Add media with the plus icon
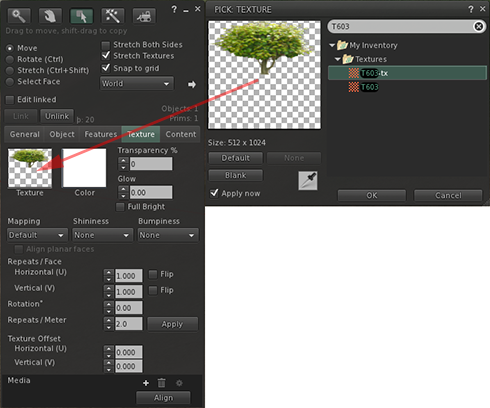 (x=146, y=383)
